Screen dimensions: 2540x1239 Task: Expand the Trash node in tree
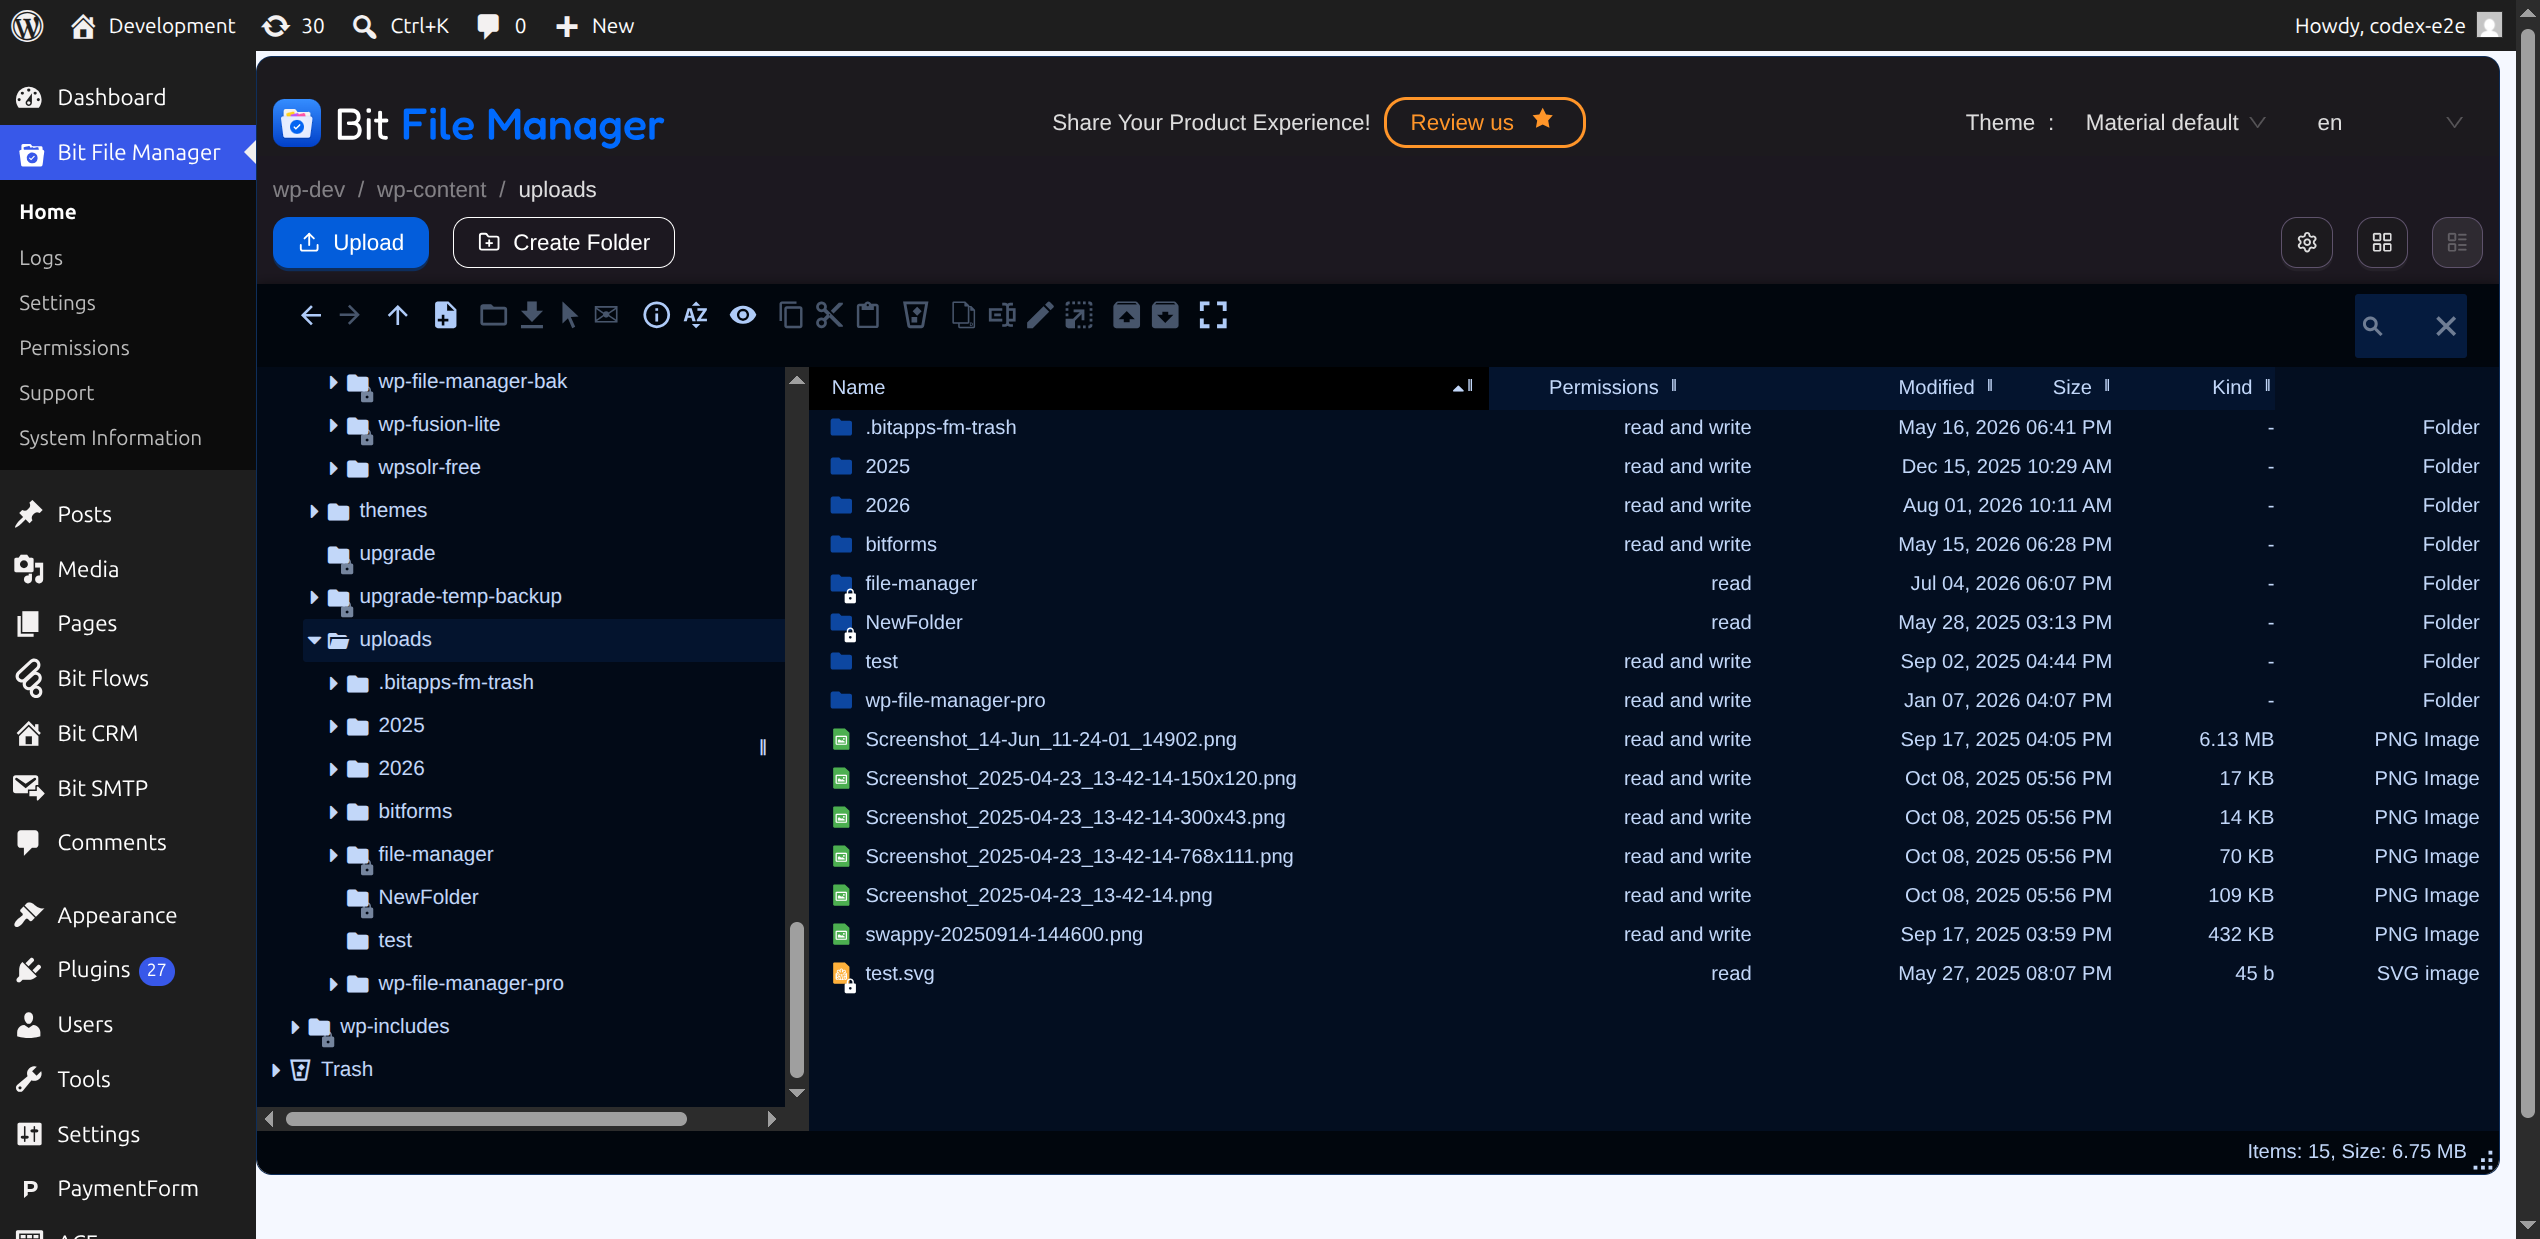(x=276, y=1070)
